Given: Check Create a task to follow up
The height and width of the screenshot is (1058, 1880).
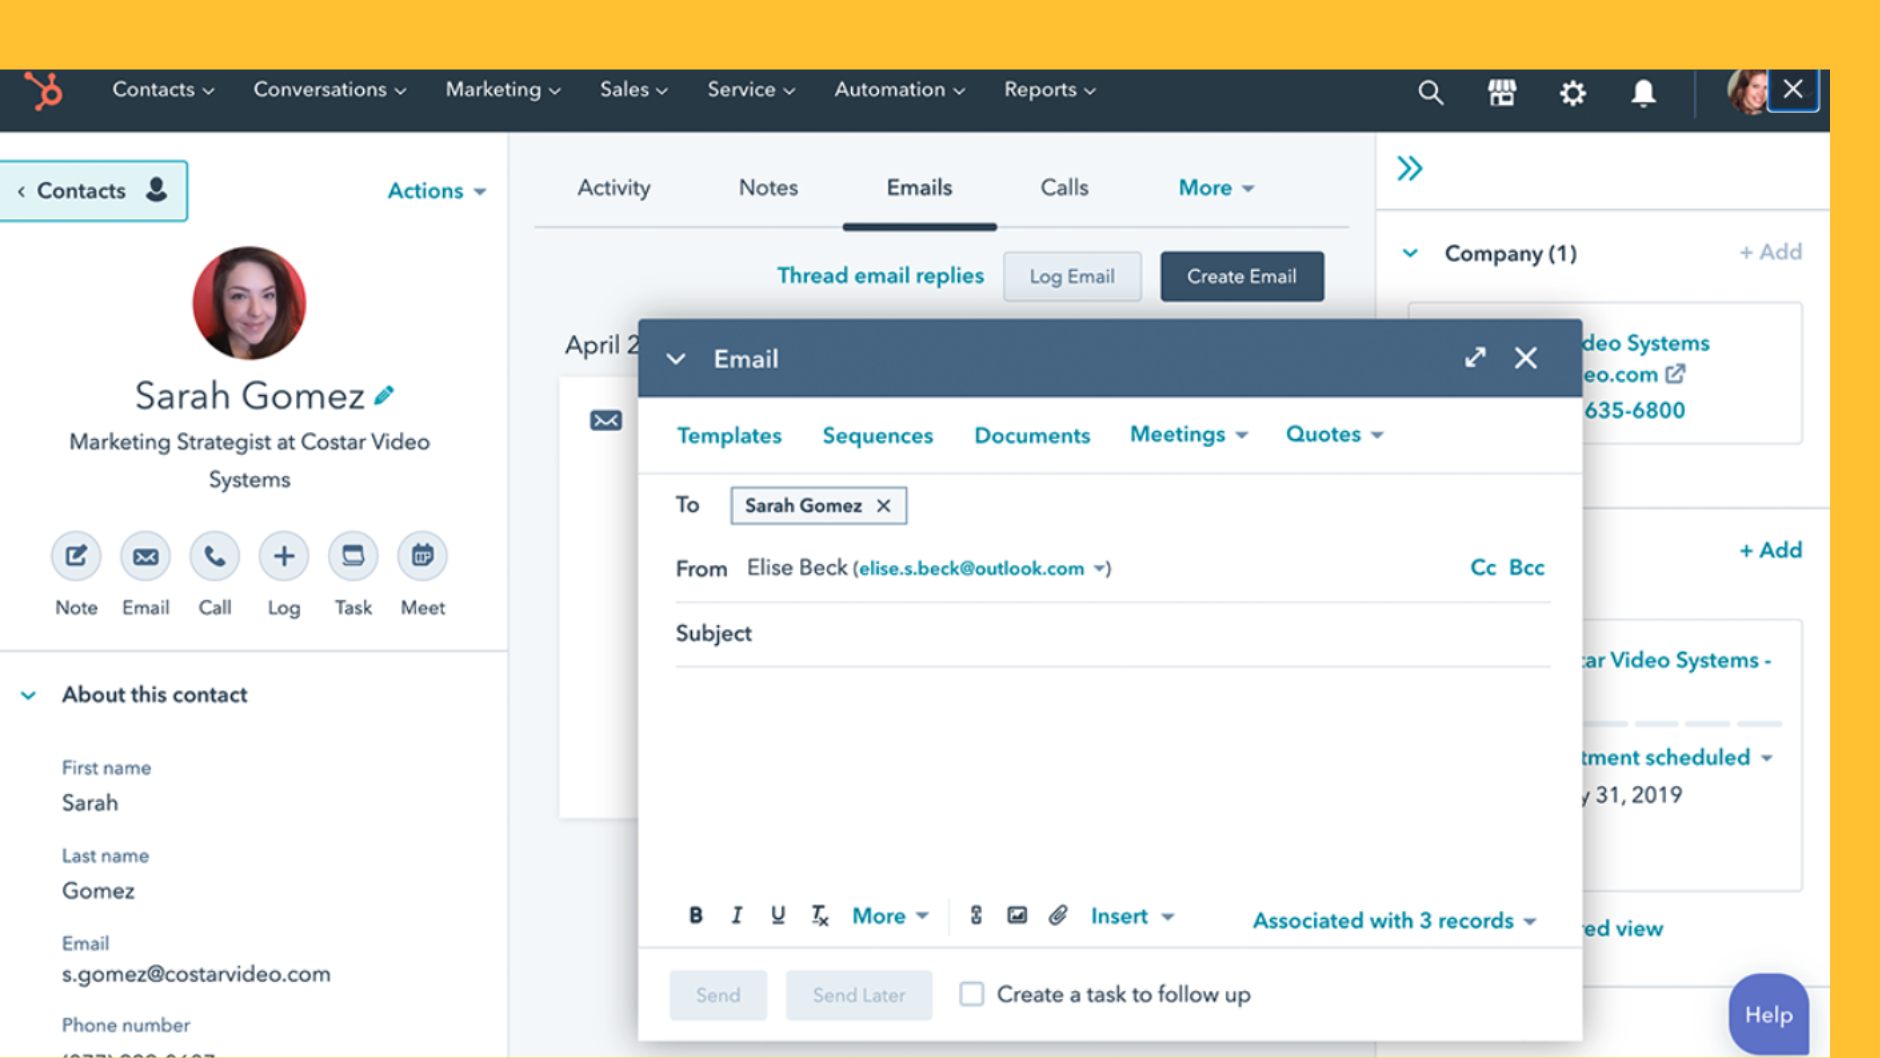Looking at the screenshot, I should (x=971, y=994).
